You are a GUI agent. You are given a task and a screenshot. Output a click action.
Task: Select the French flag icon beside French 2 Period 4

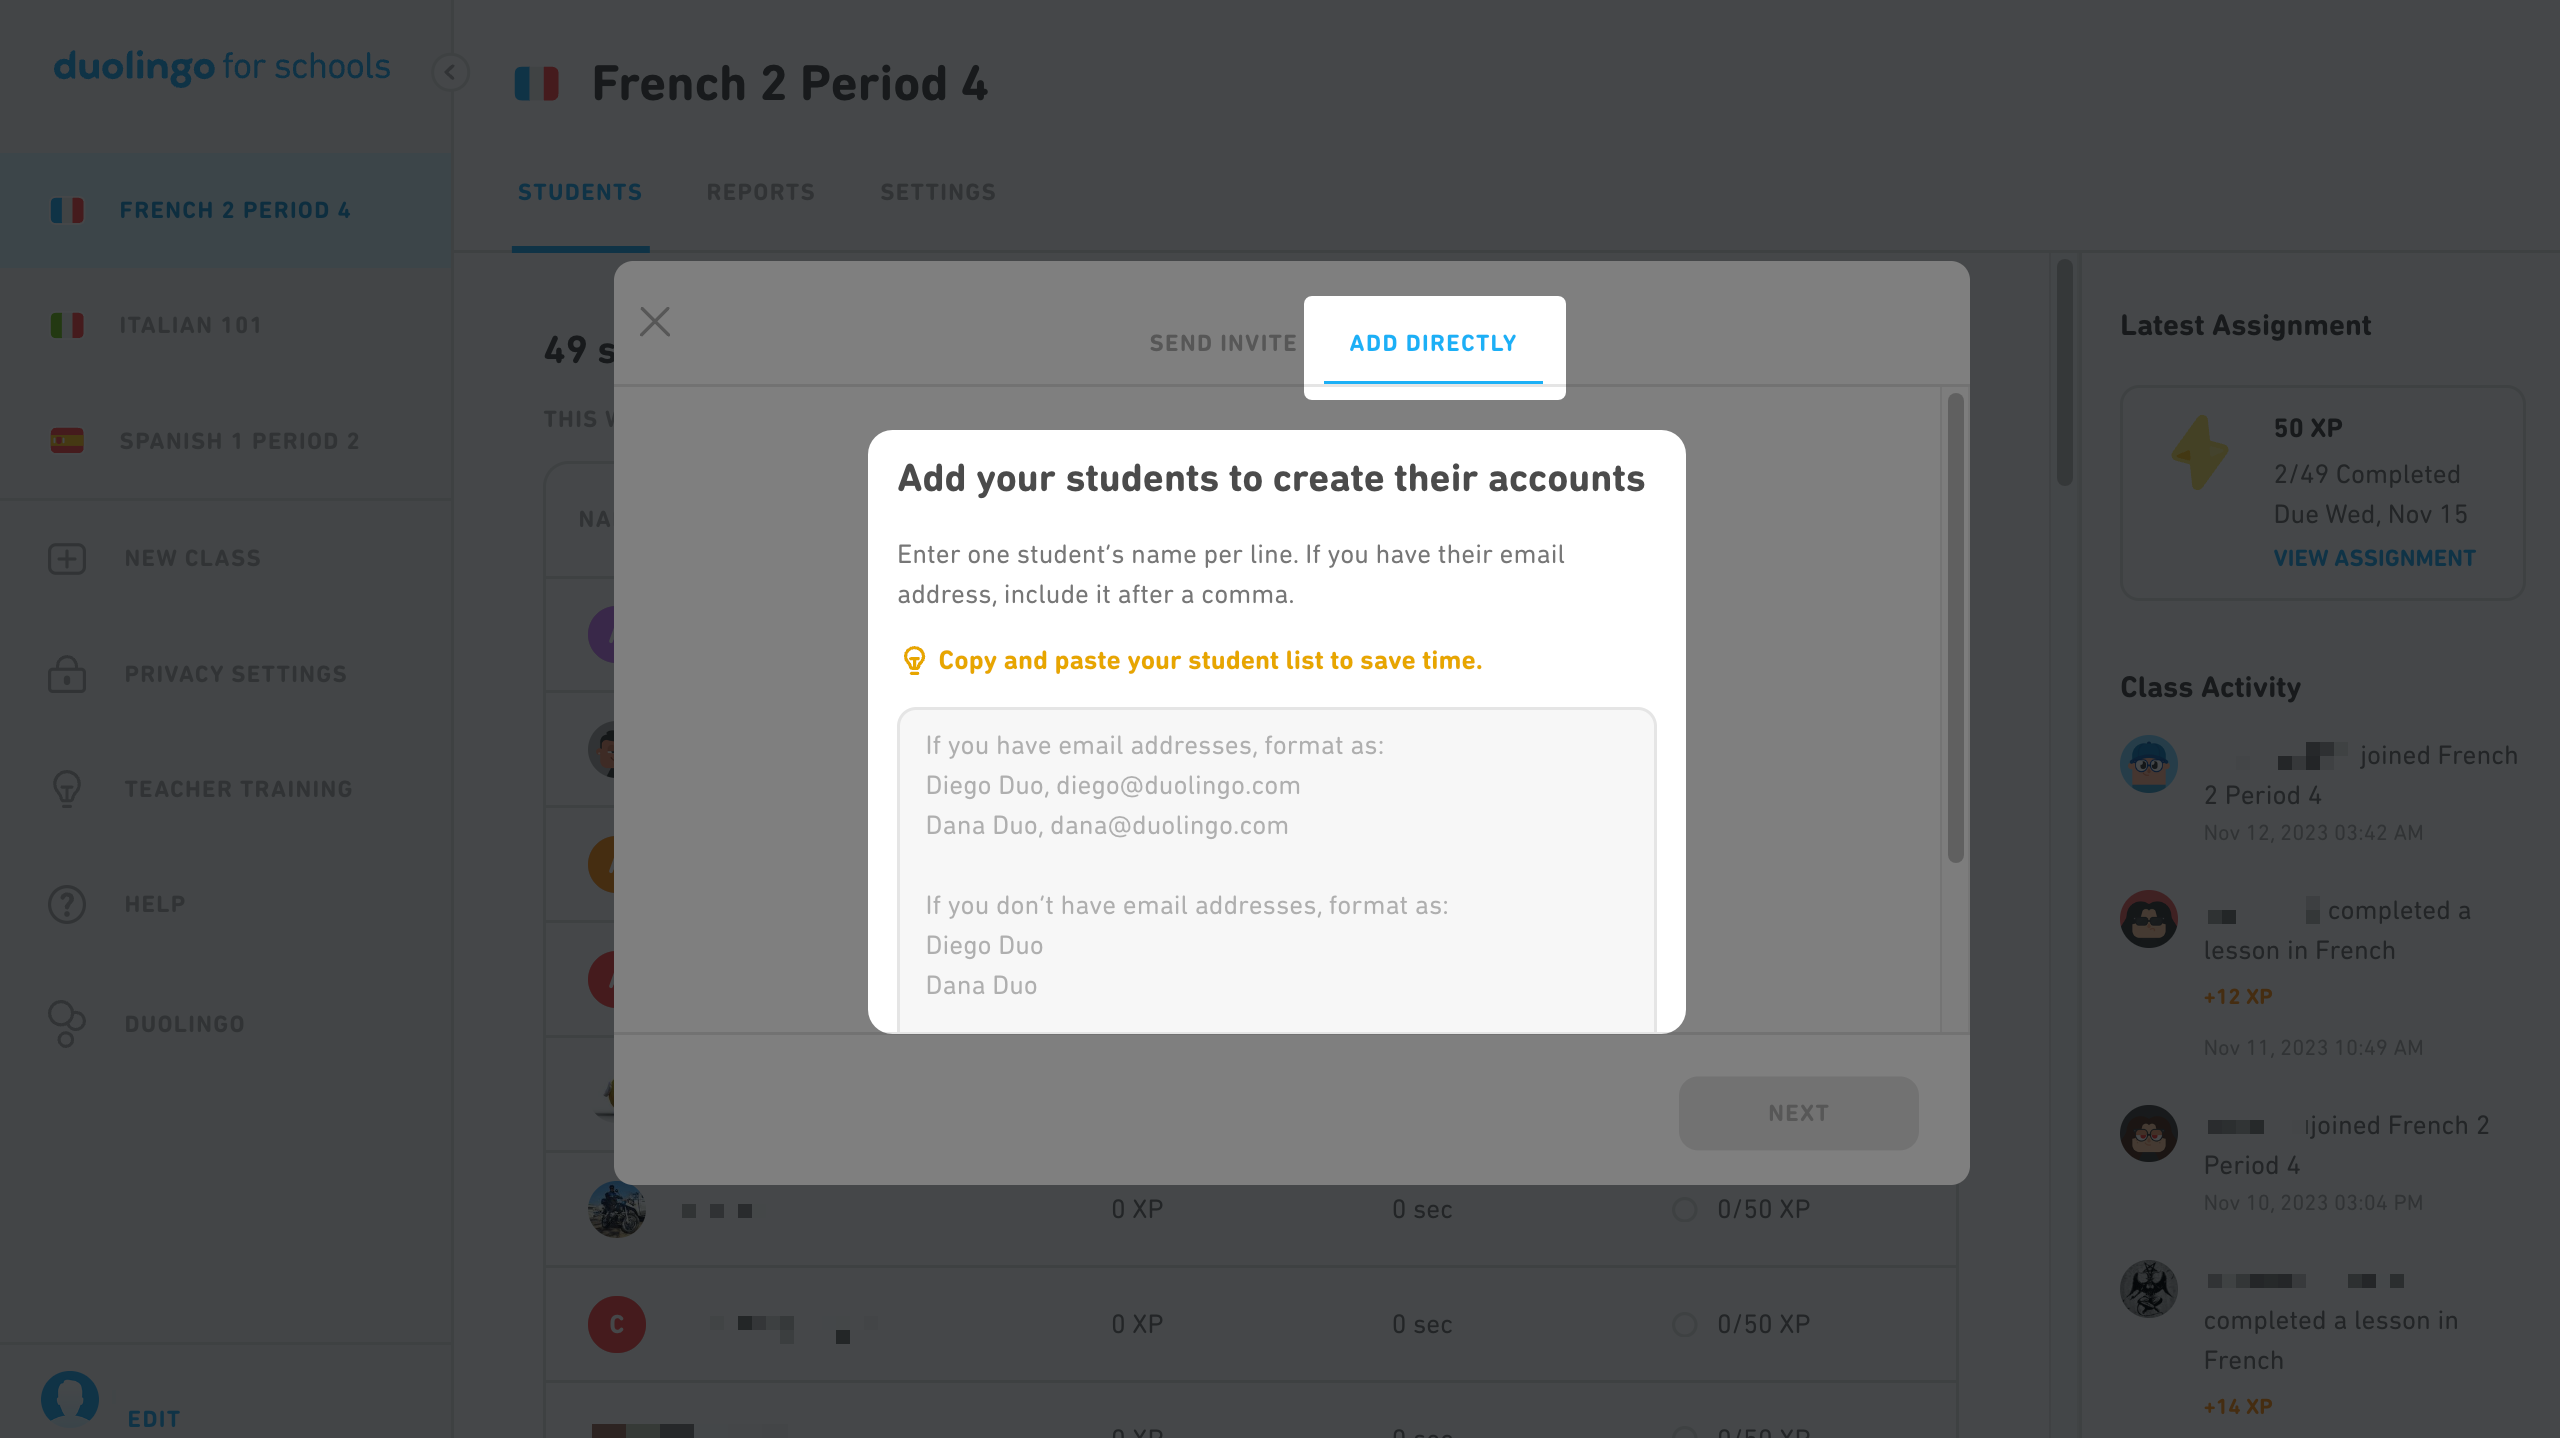coord(67,210)
